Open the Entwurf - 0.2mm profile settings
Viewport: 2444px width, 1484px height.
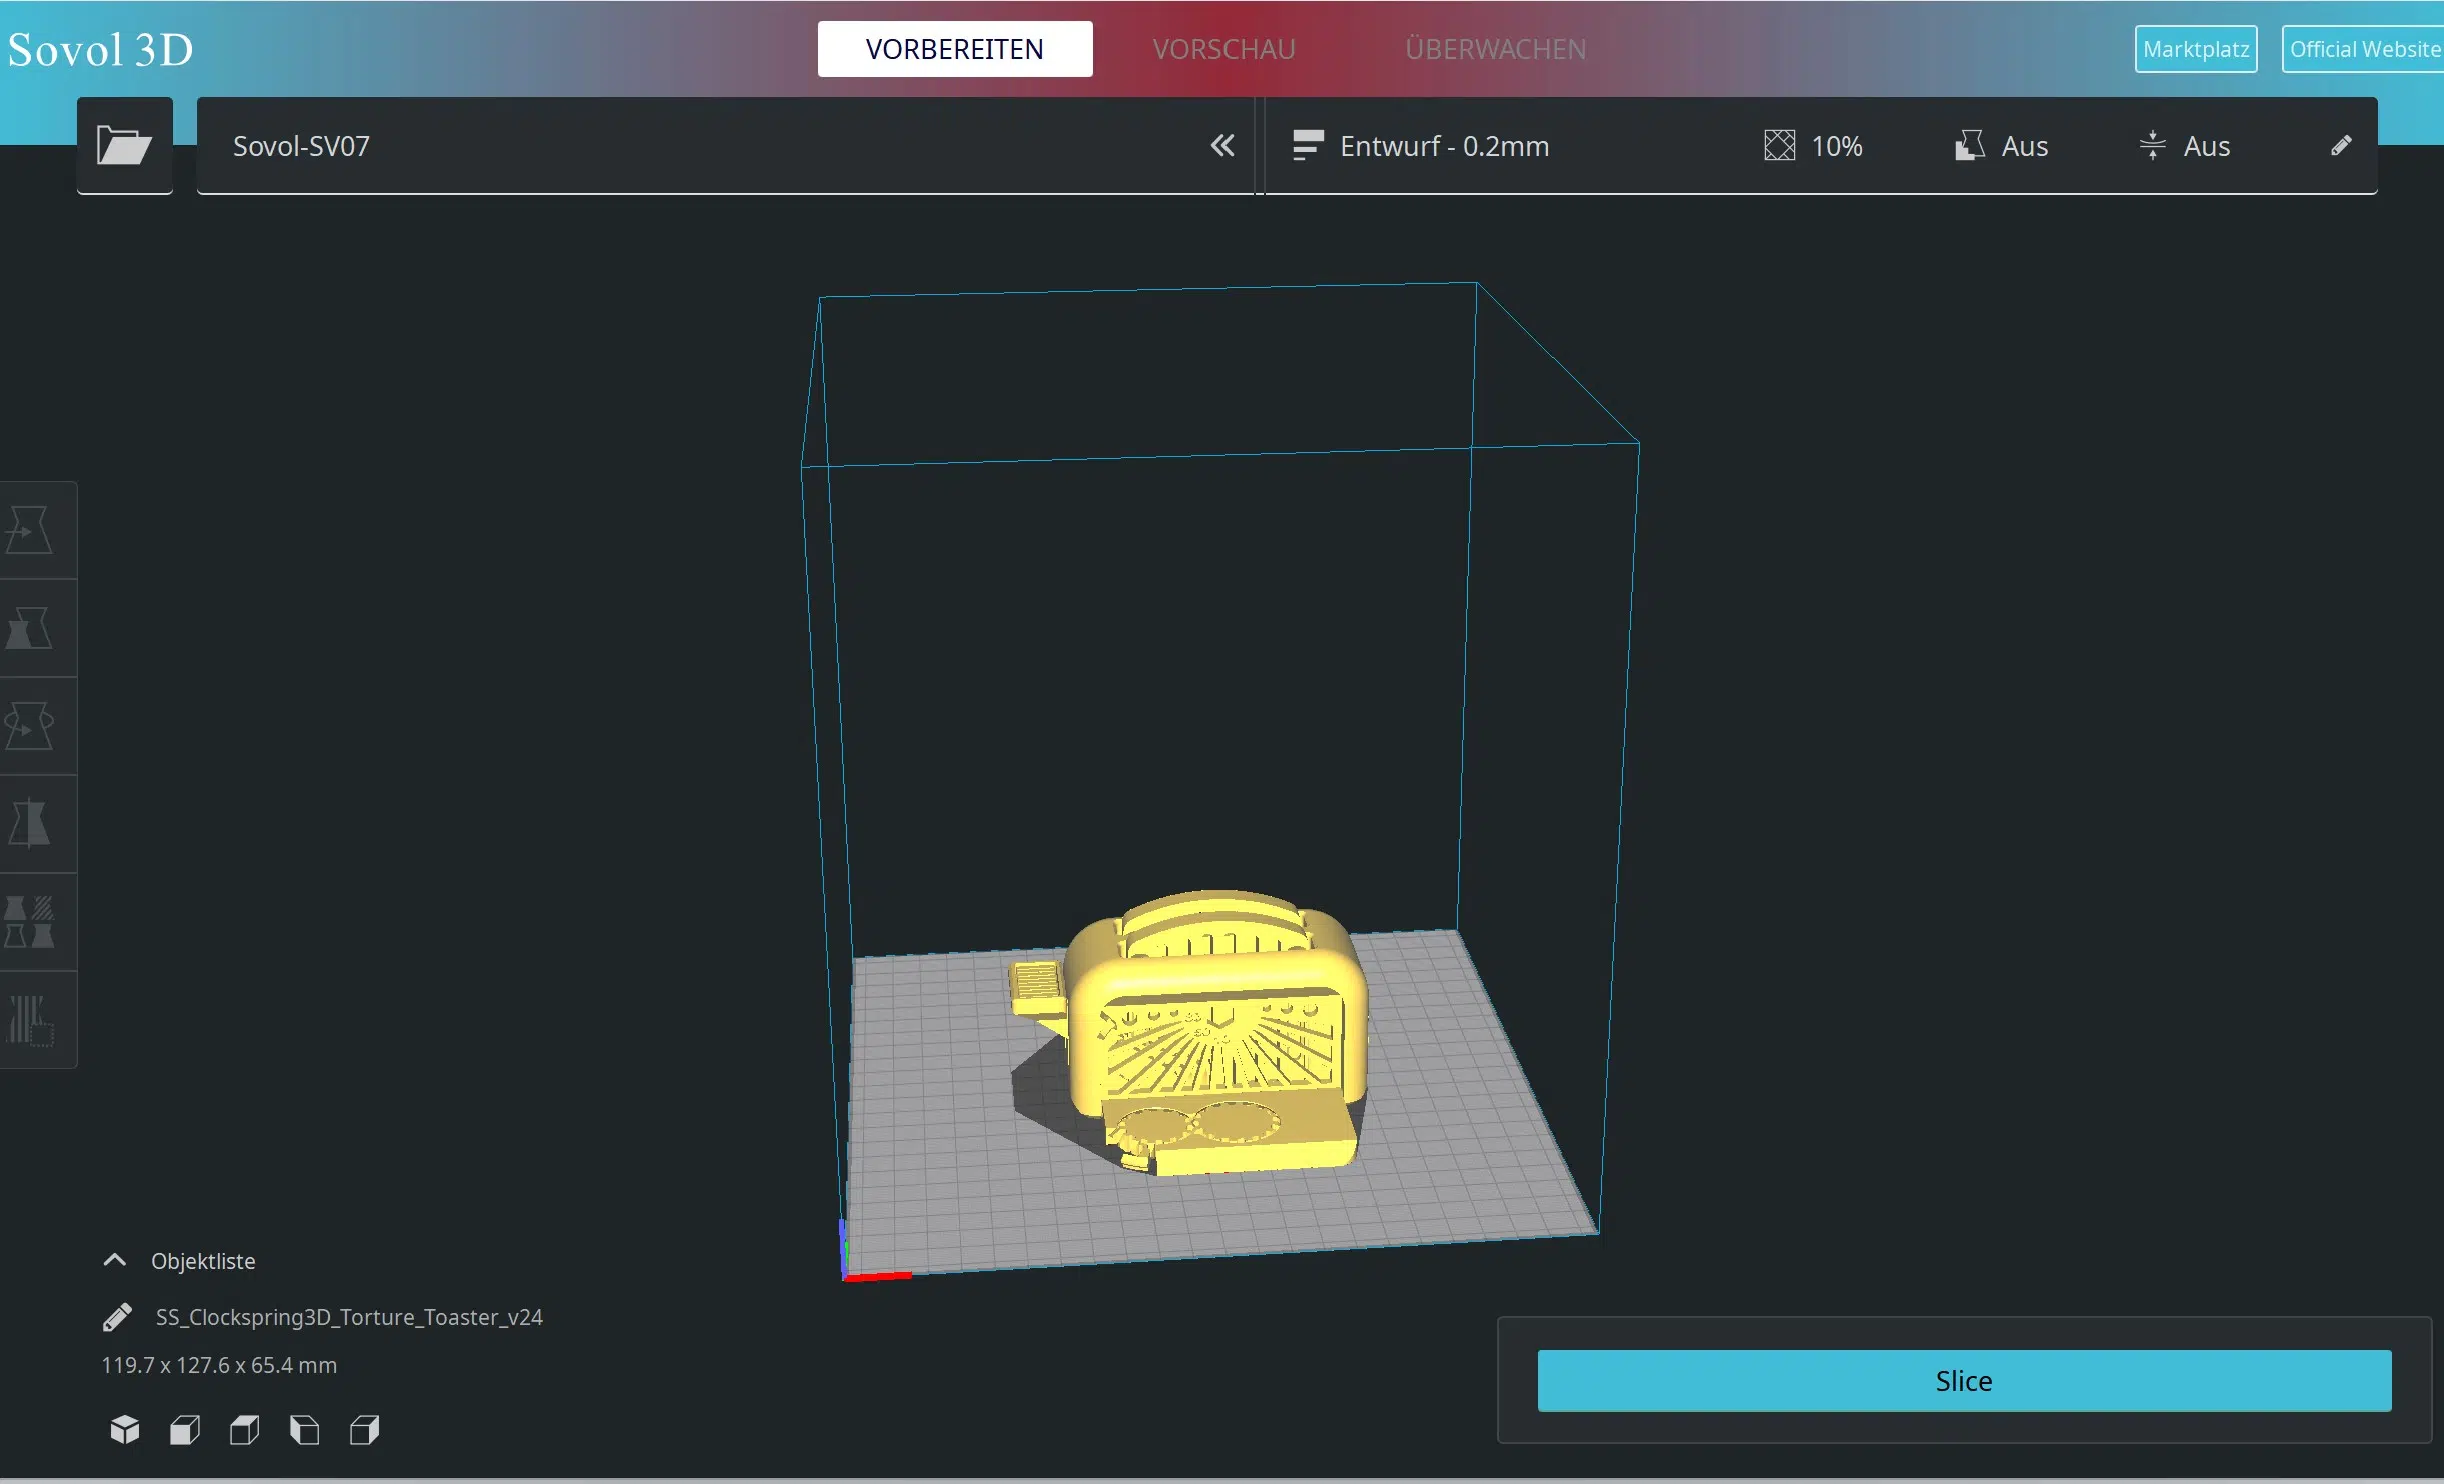coord(1443,146)
